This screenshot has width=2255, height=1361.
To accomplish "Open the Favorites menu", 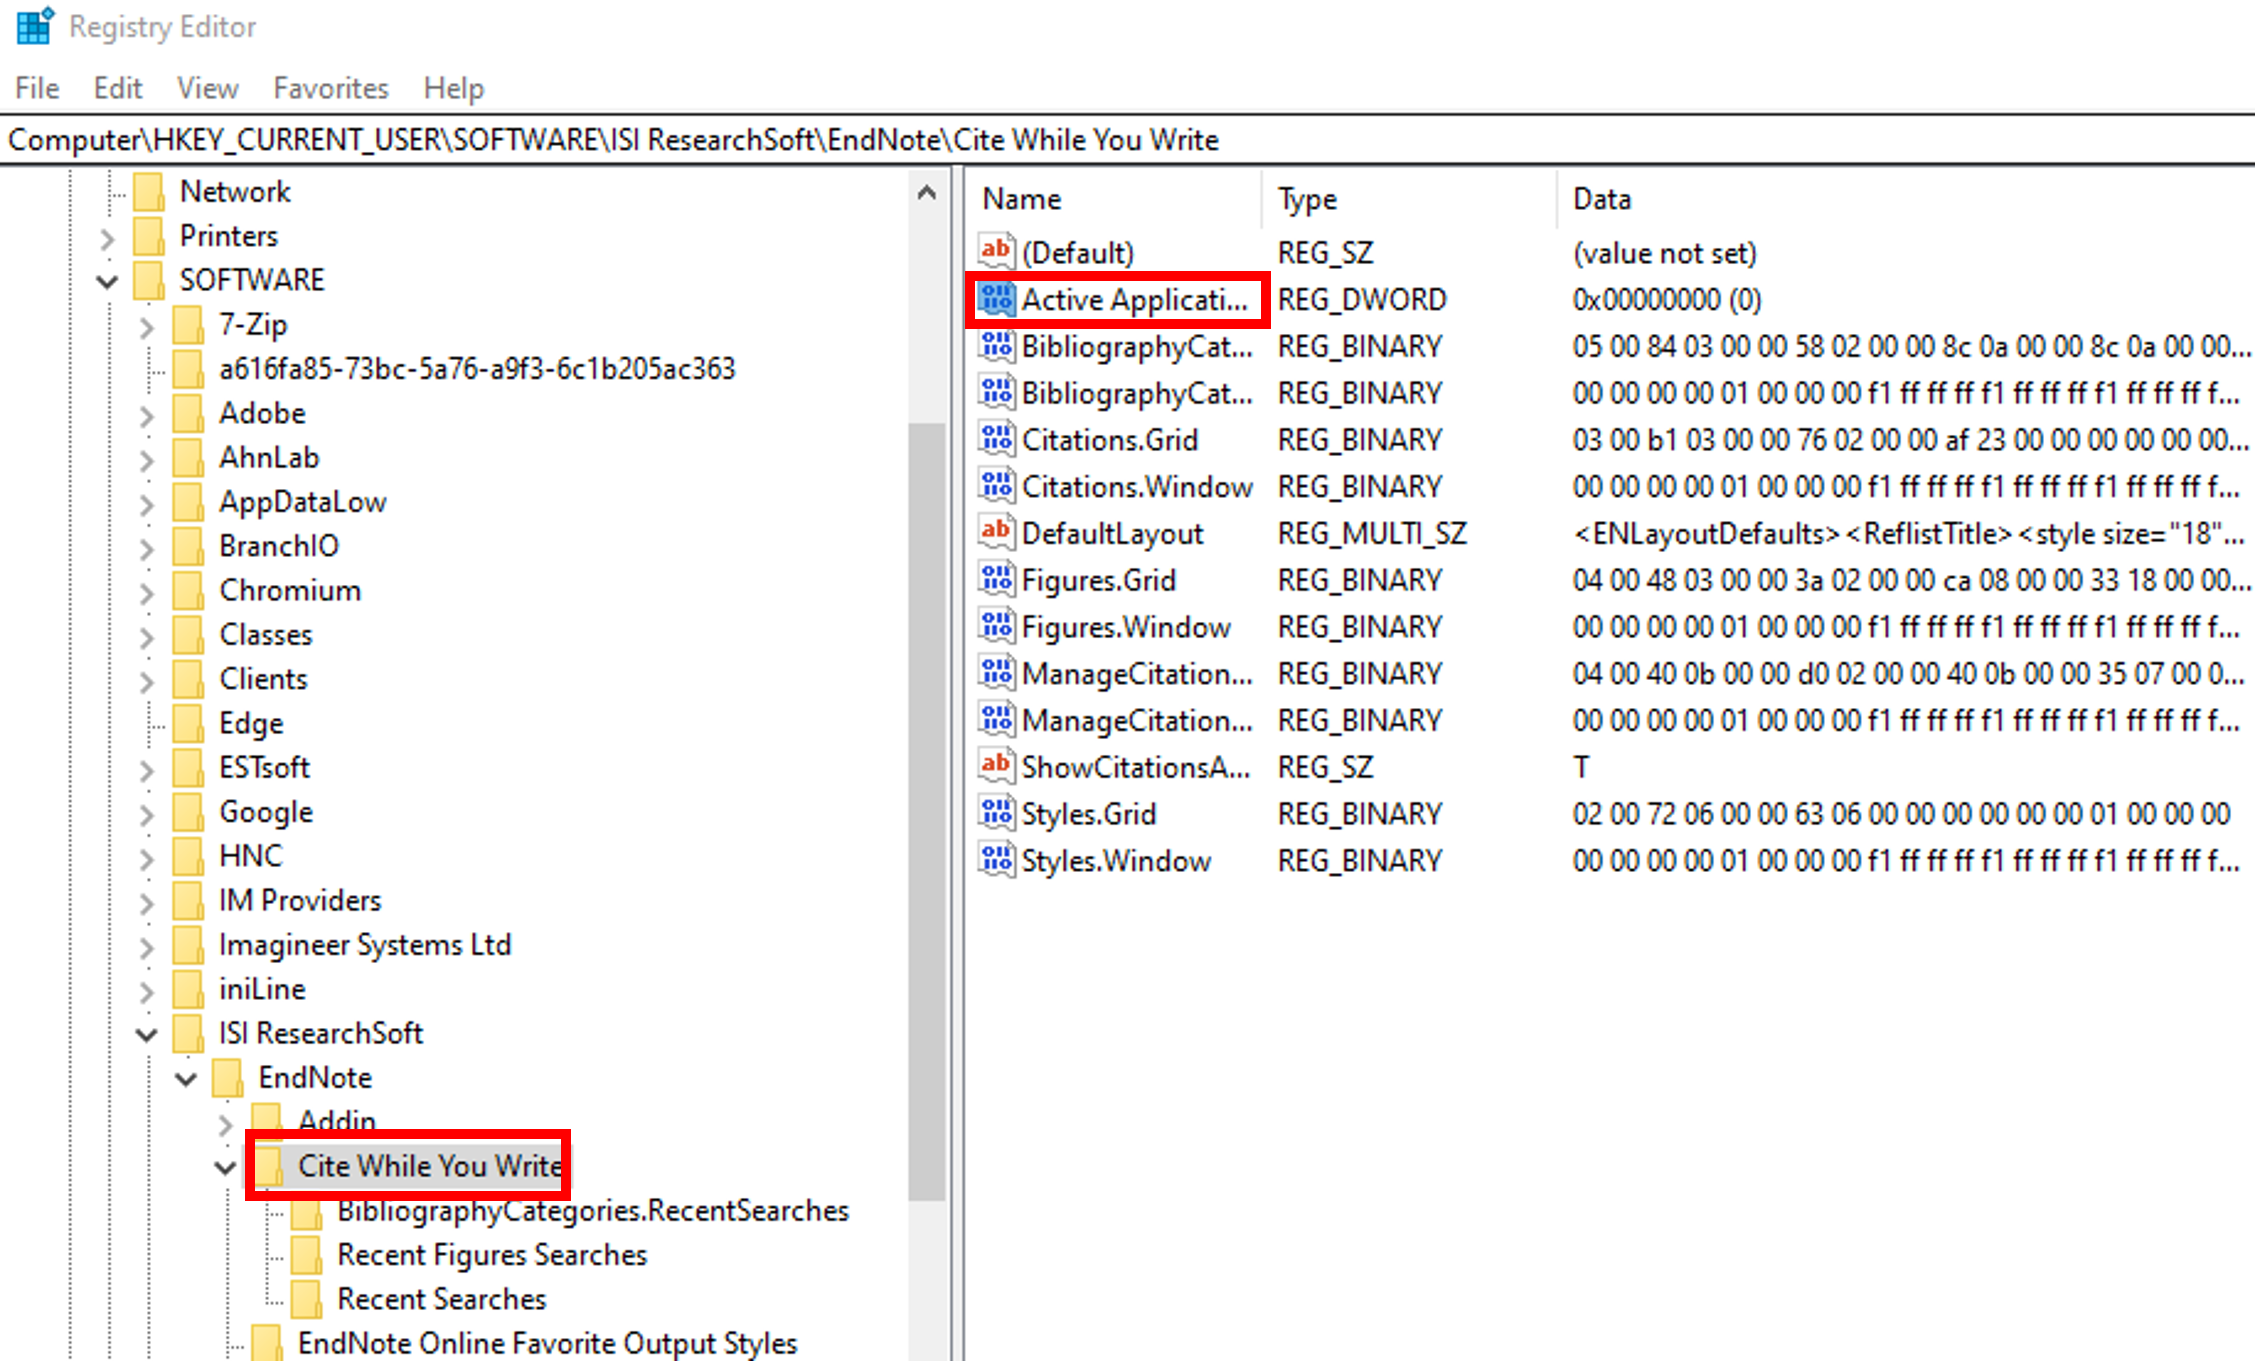I will click(x=331, y=88).
